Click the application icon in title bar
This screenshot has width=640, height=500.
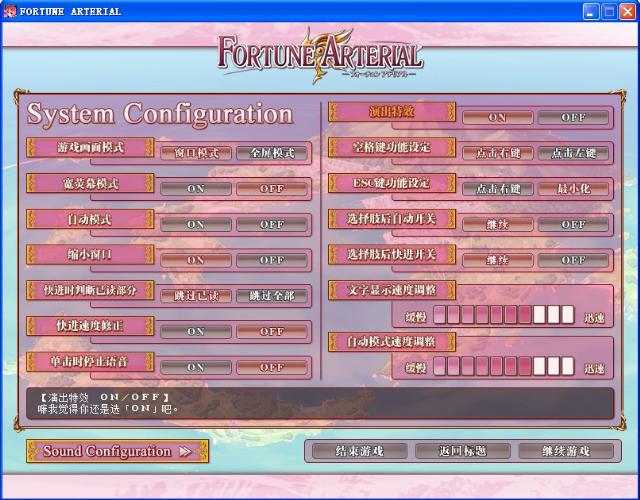[9, 11]
